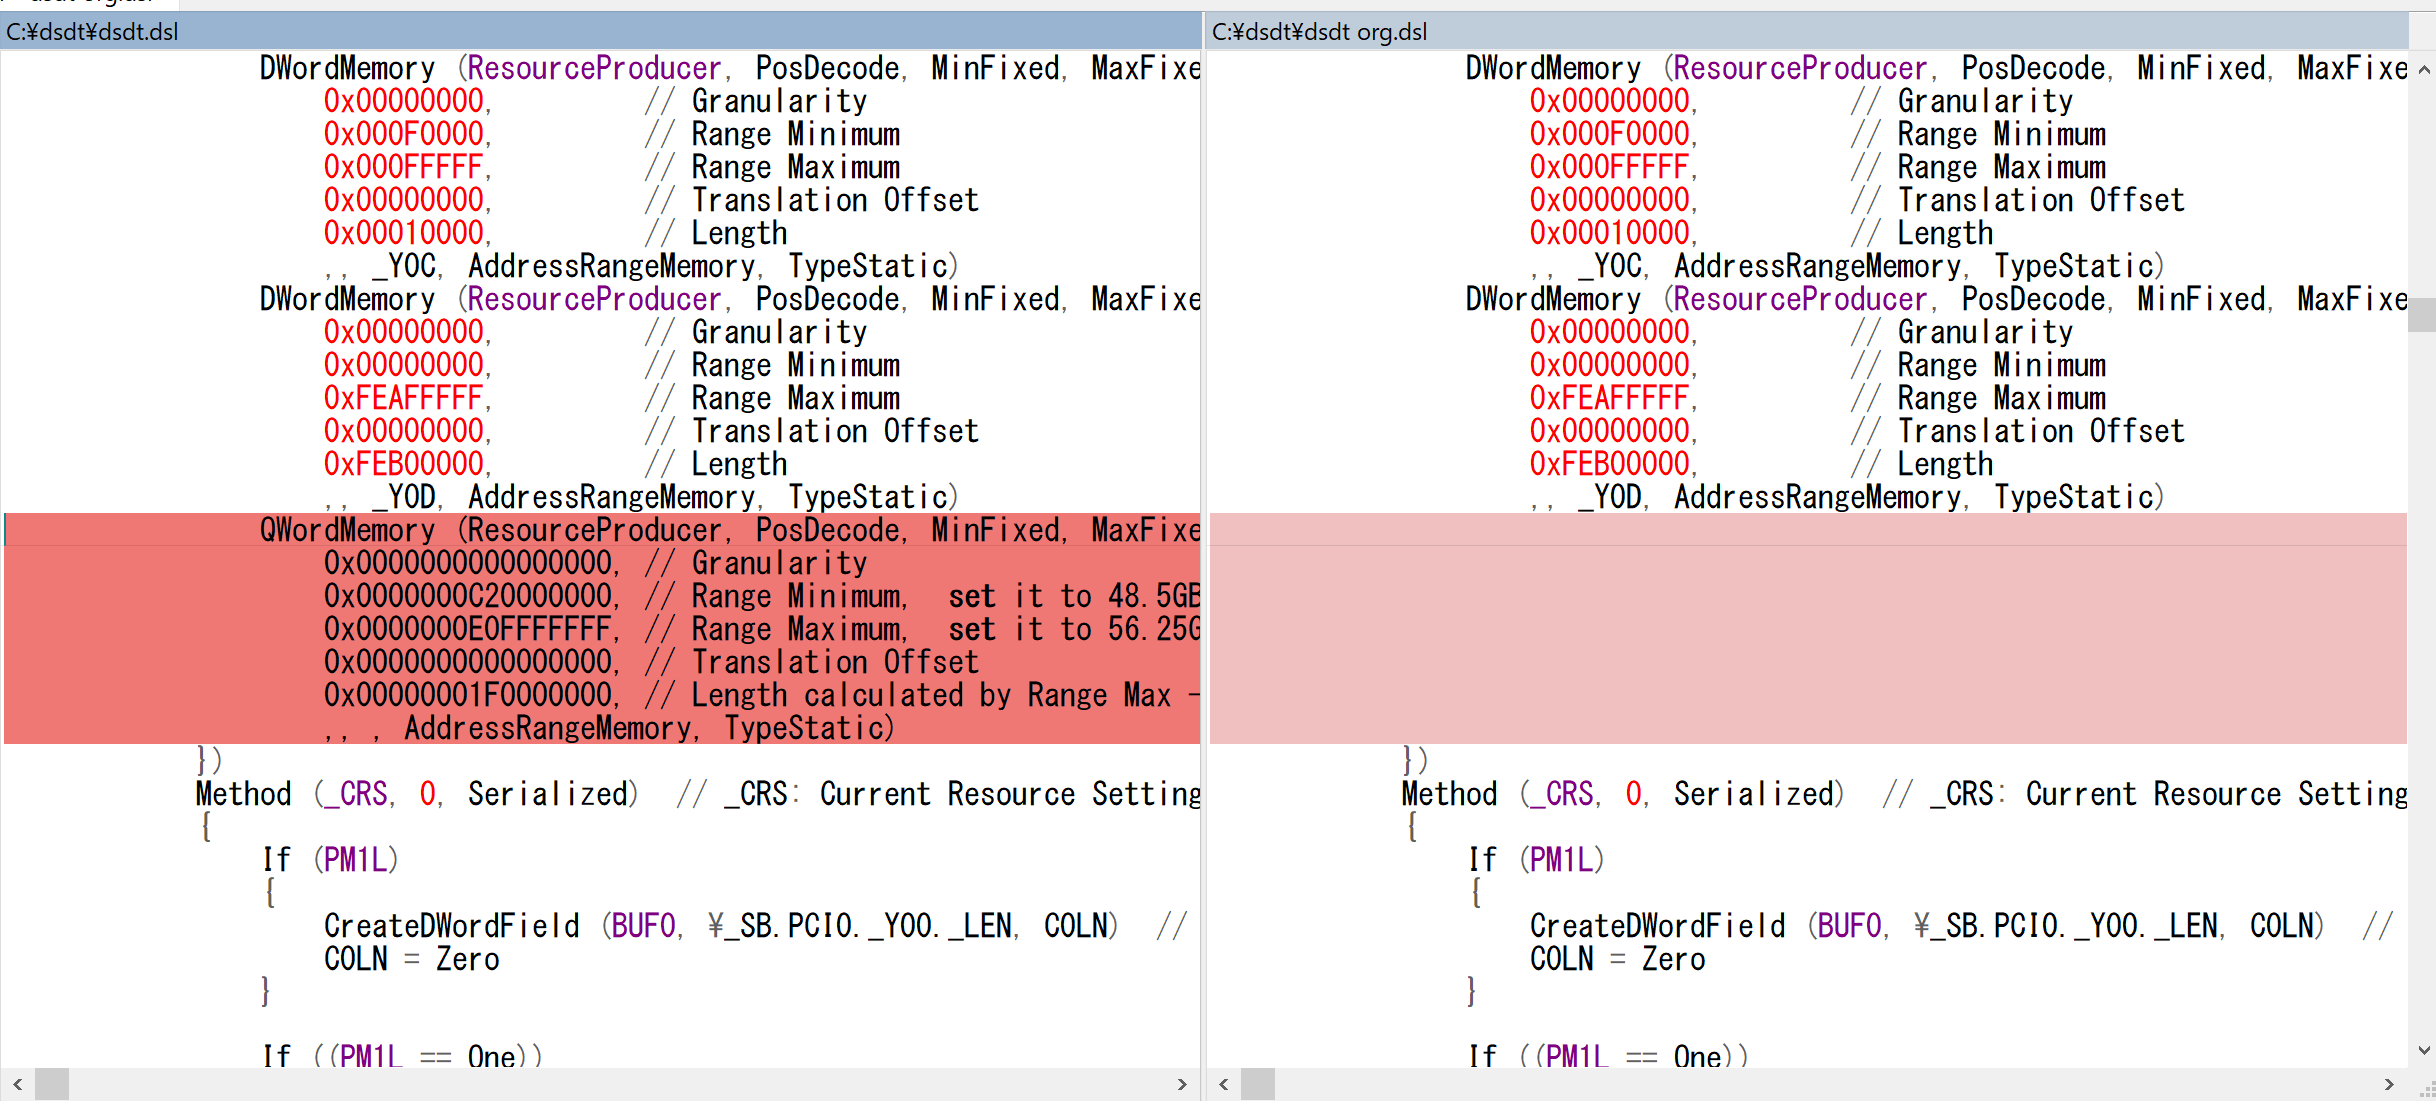Viewport: 2436px width, 1101px height.
Task: Click 0x000F0000 in right pane
Action: [x=1610, y=134]
